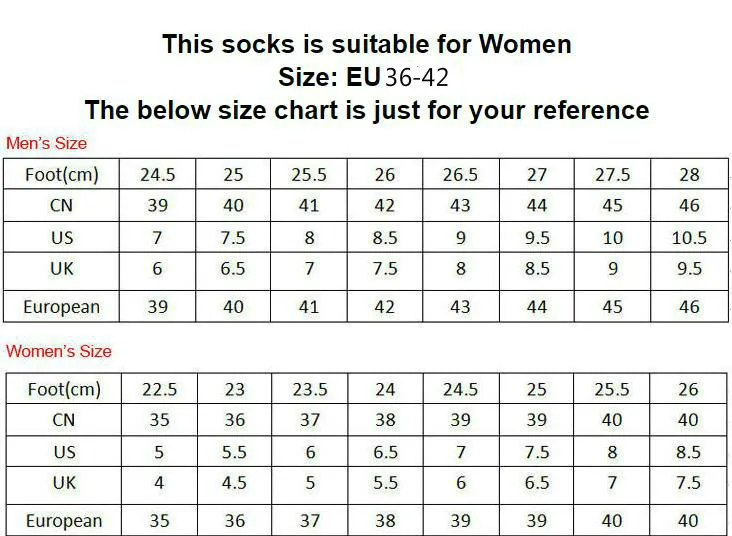The height and width of the screenshot is (536, 732).
Task: Click the 27.5 cm foot length cell
Action: [613, 175]
